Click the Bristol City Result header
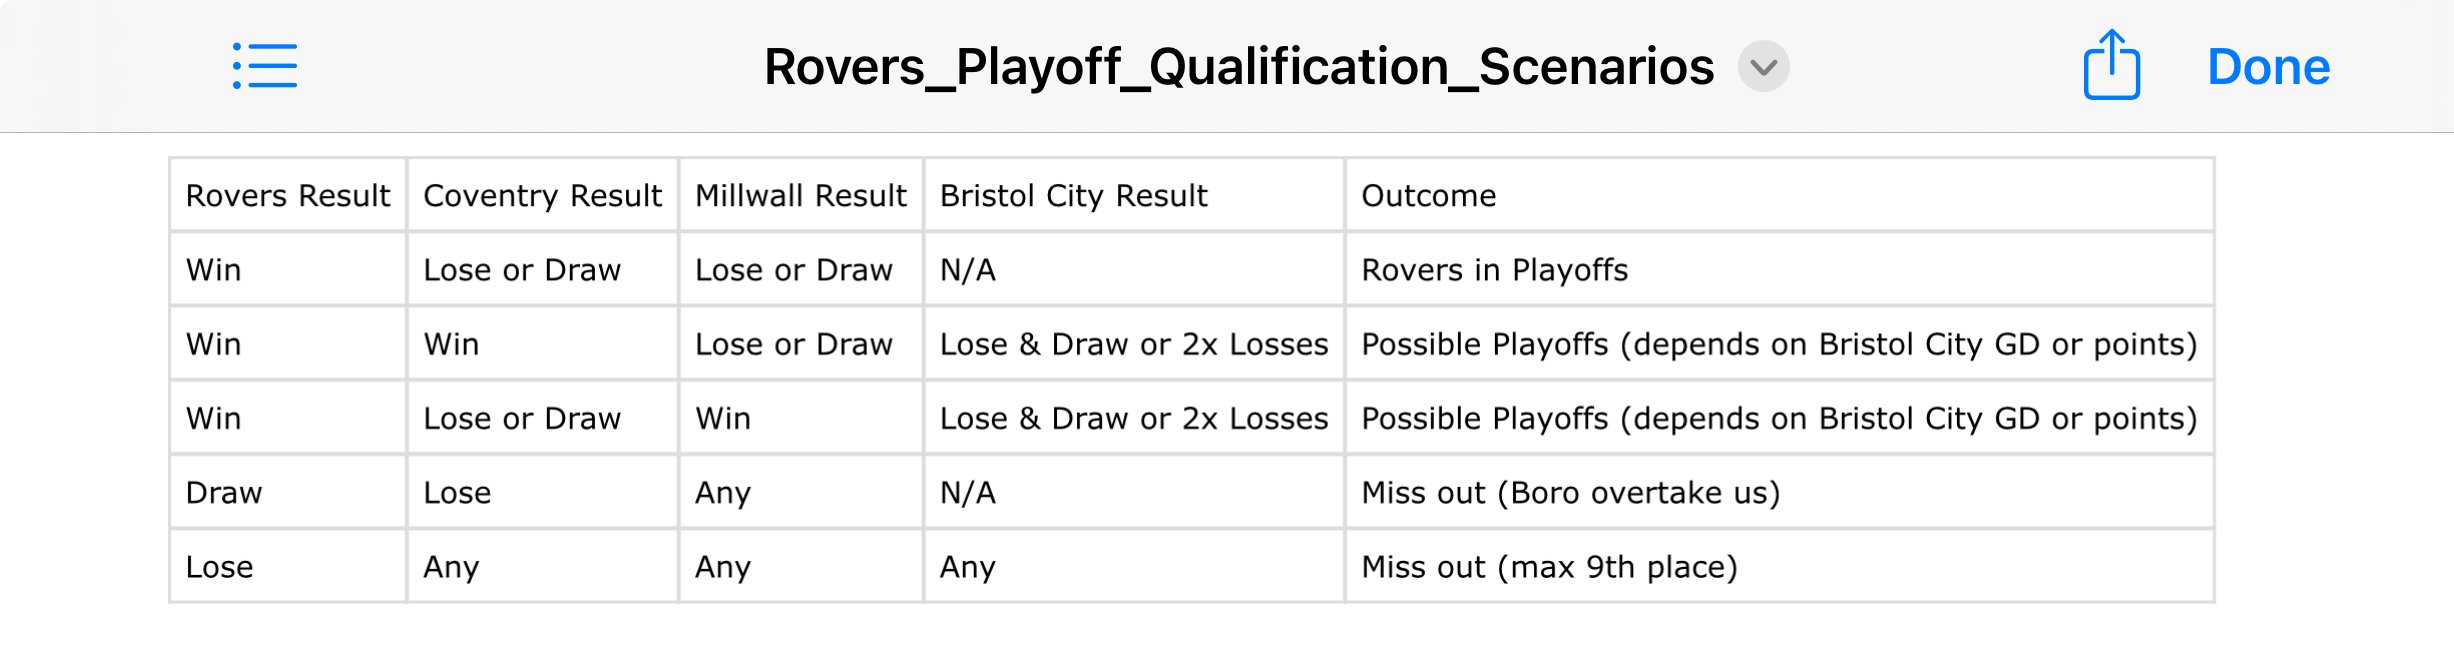The height and width of the screenshot is (672, 2454). 1073,196
